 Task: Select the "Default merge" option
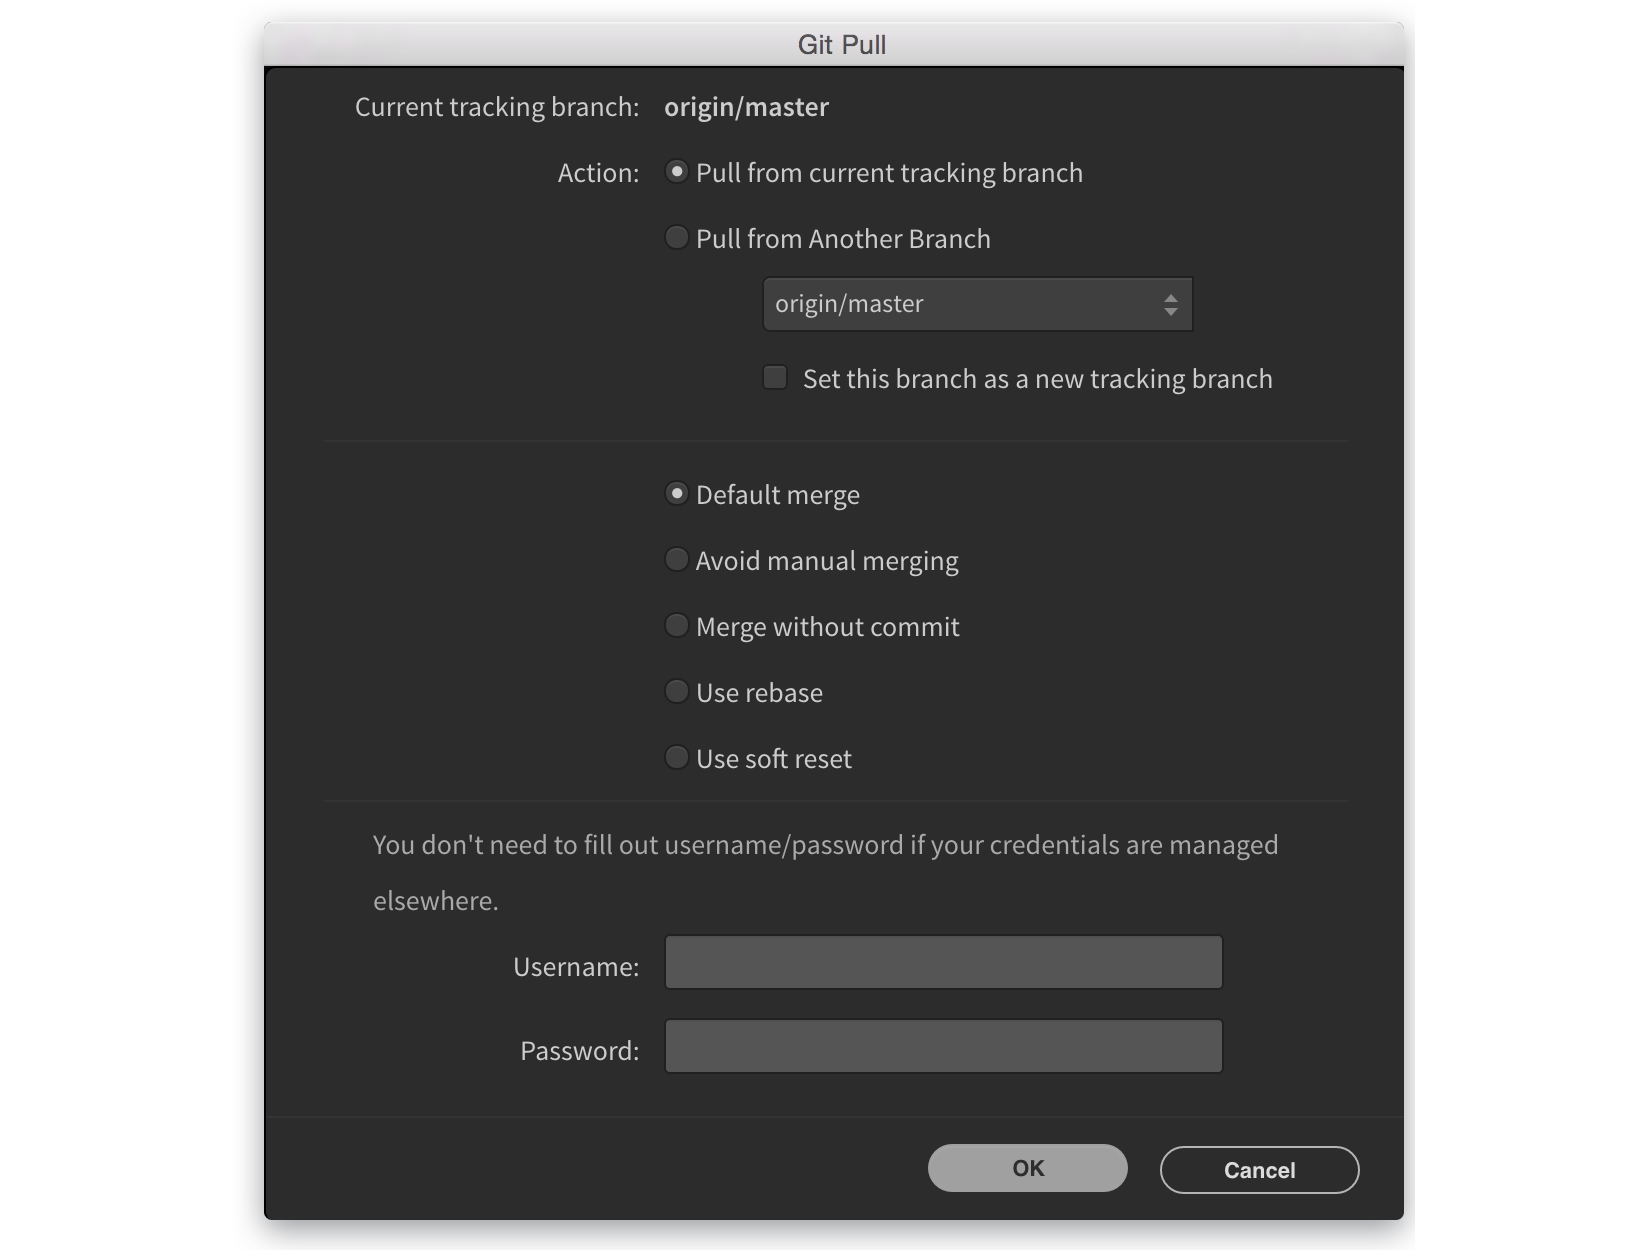(x=677, y=493)
